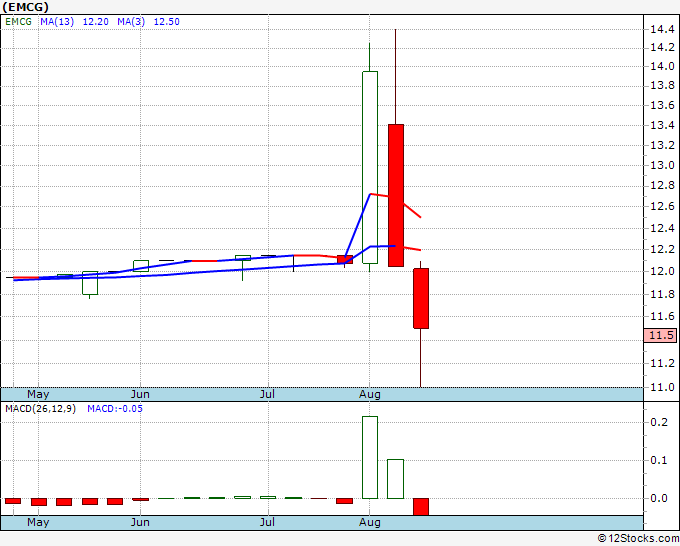The image size is (680, 546).
Task: Select the small red candlestick before August
Action: (345, 259)
